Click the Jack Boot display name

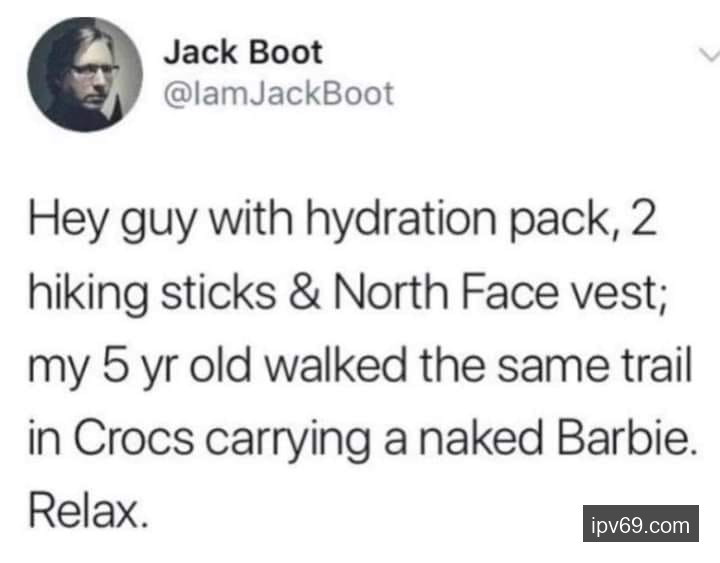pyautogui.click(x=243, y=52)
